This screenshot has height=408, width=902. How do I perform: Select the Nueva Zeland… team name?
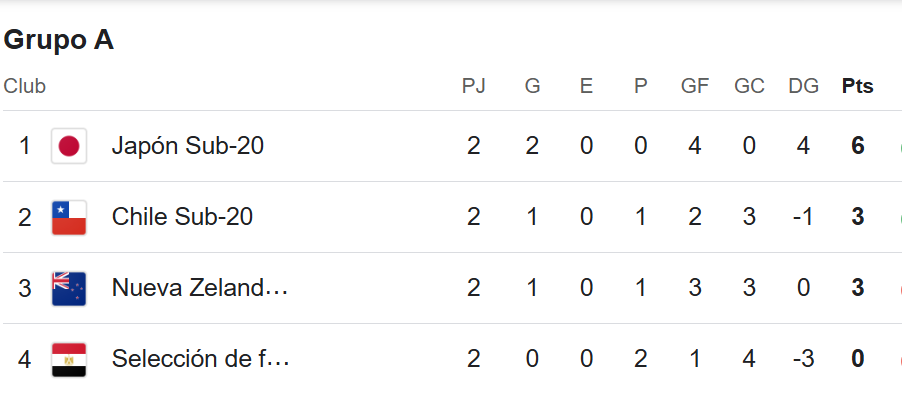pos(200,288)
